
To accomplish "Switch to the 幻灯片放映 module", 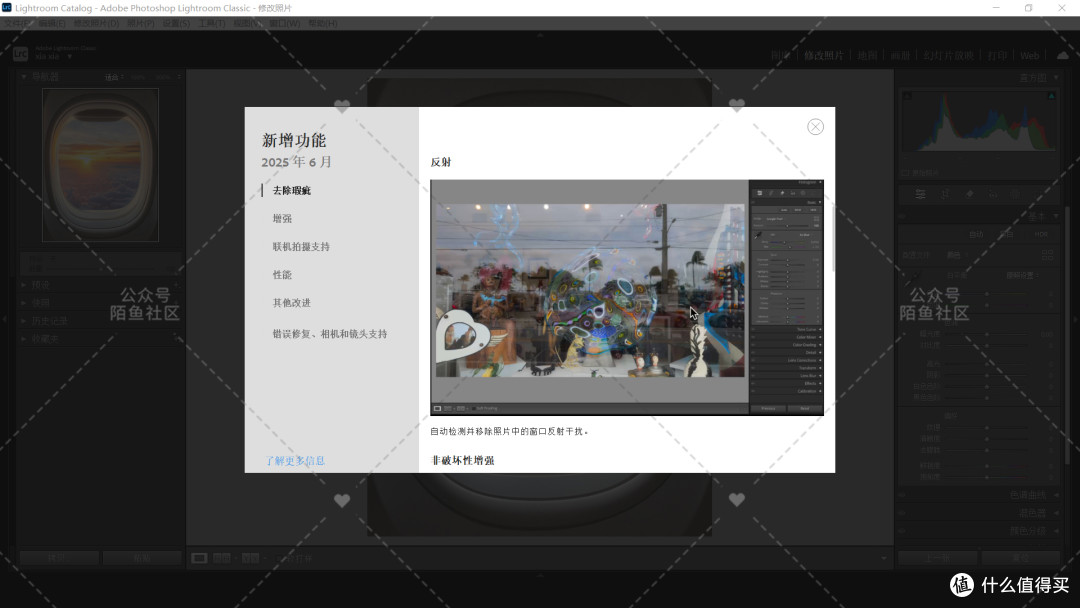I will [x=948, y=56].
